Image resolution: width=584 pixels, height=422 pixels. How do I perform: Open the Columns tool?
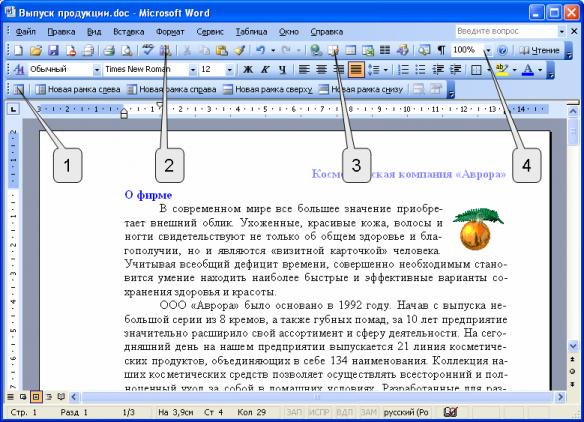point(385,50)
